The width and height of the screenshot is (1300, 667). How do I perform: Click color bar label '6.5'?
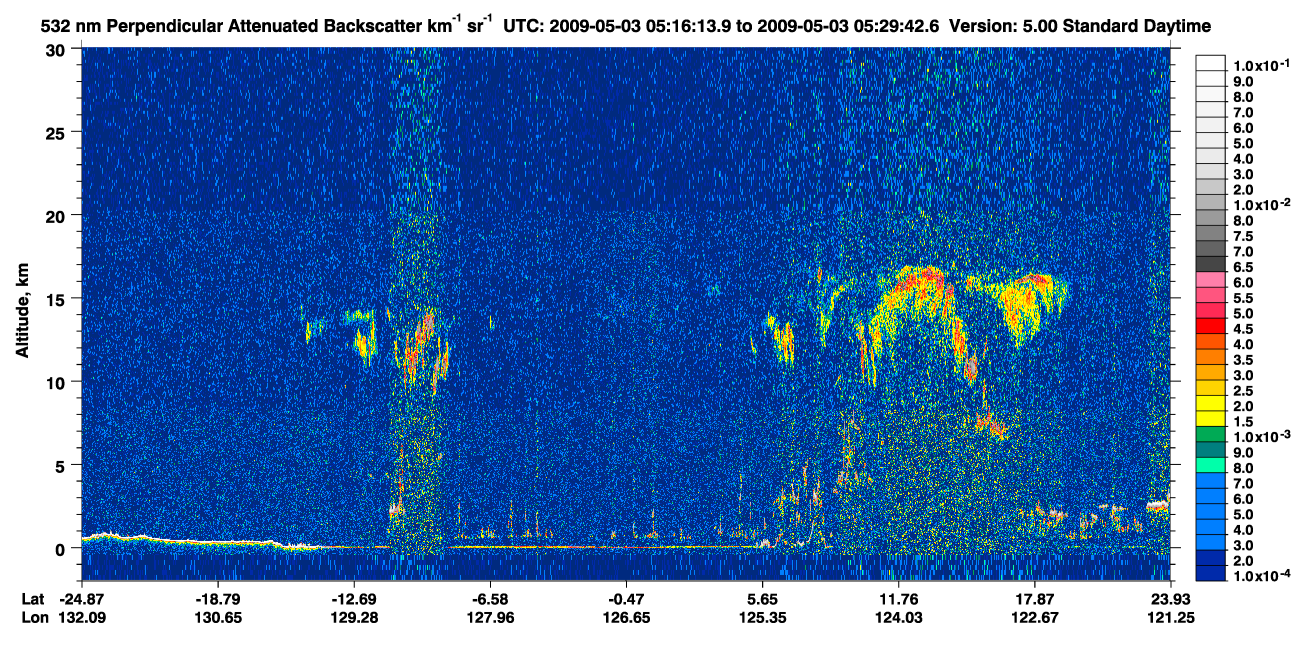1243,267
